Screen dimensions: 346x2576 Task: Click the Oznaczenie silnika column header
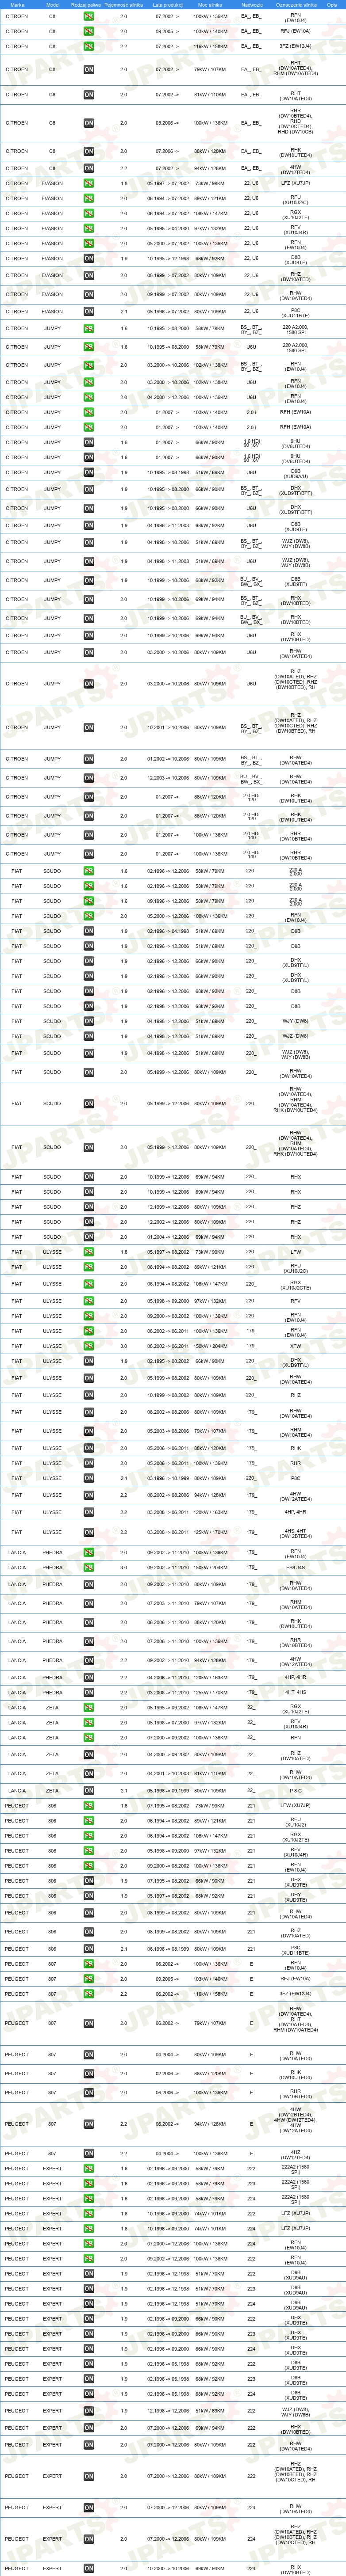coord(296,4)
